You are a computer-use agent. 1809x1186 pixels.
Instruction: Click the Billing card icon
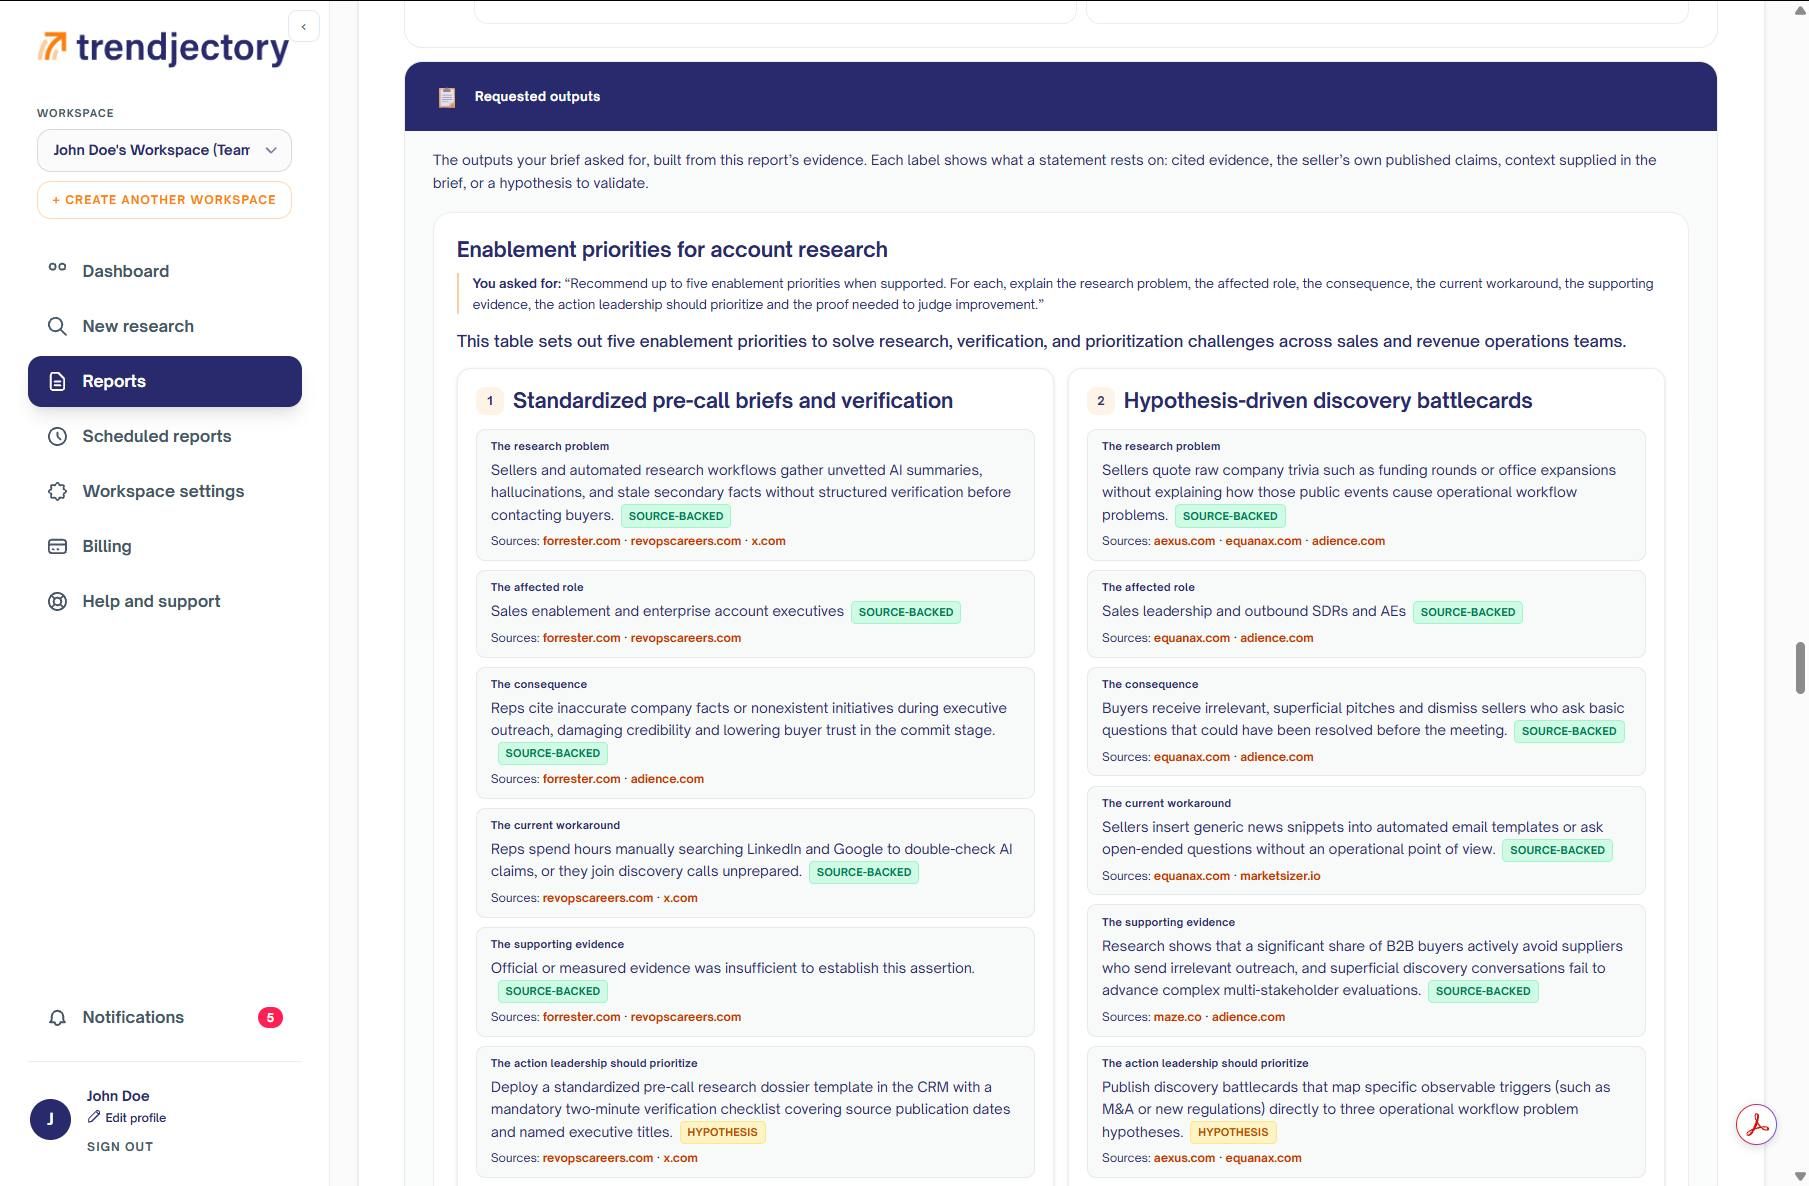57,546
